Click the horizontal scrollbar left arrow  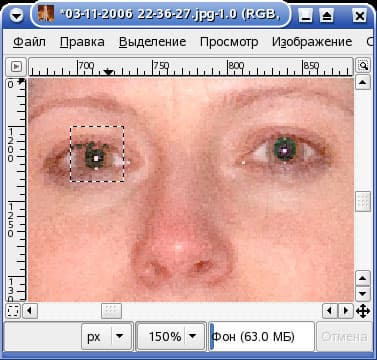click(30, 311)
